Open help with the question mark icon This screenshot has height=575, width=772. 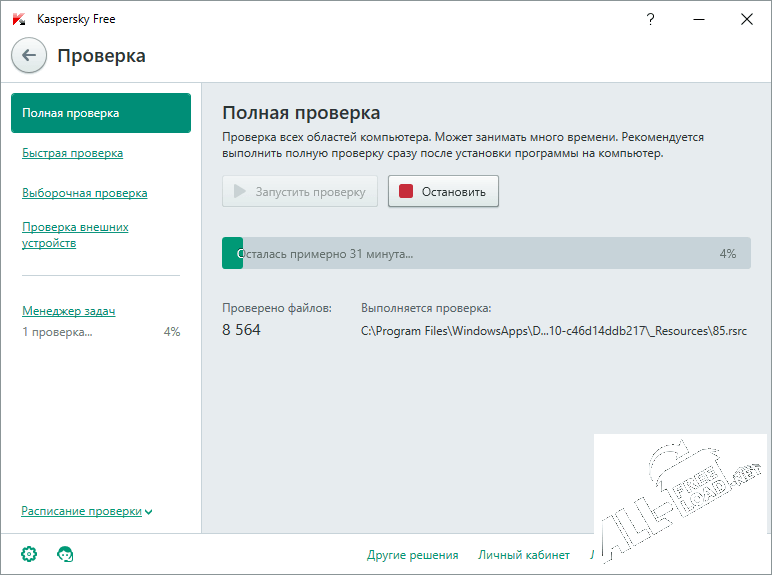tap(651, 19)
